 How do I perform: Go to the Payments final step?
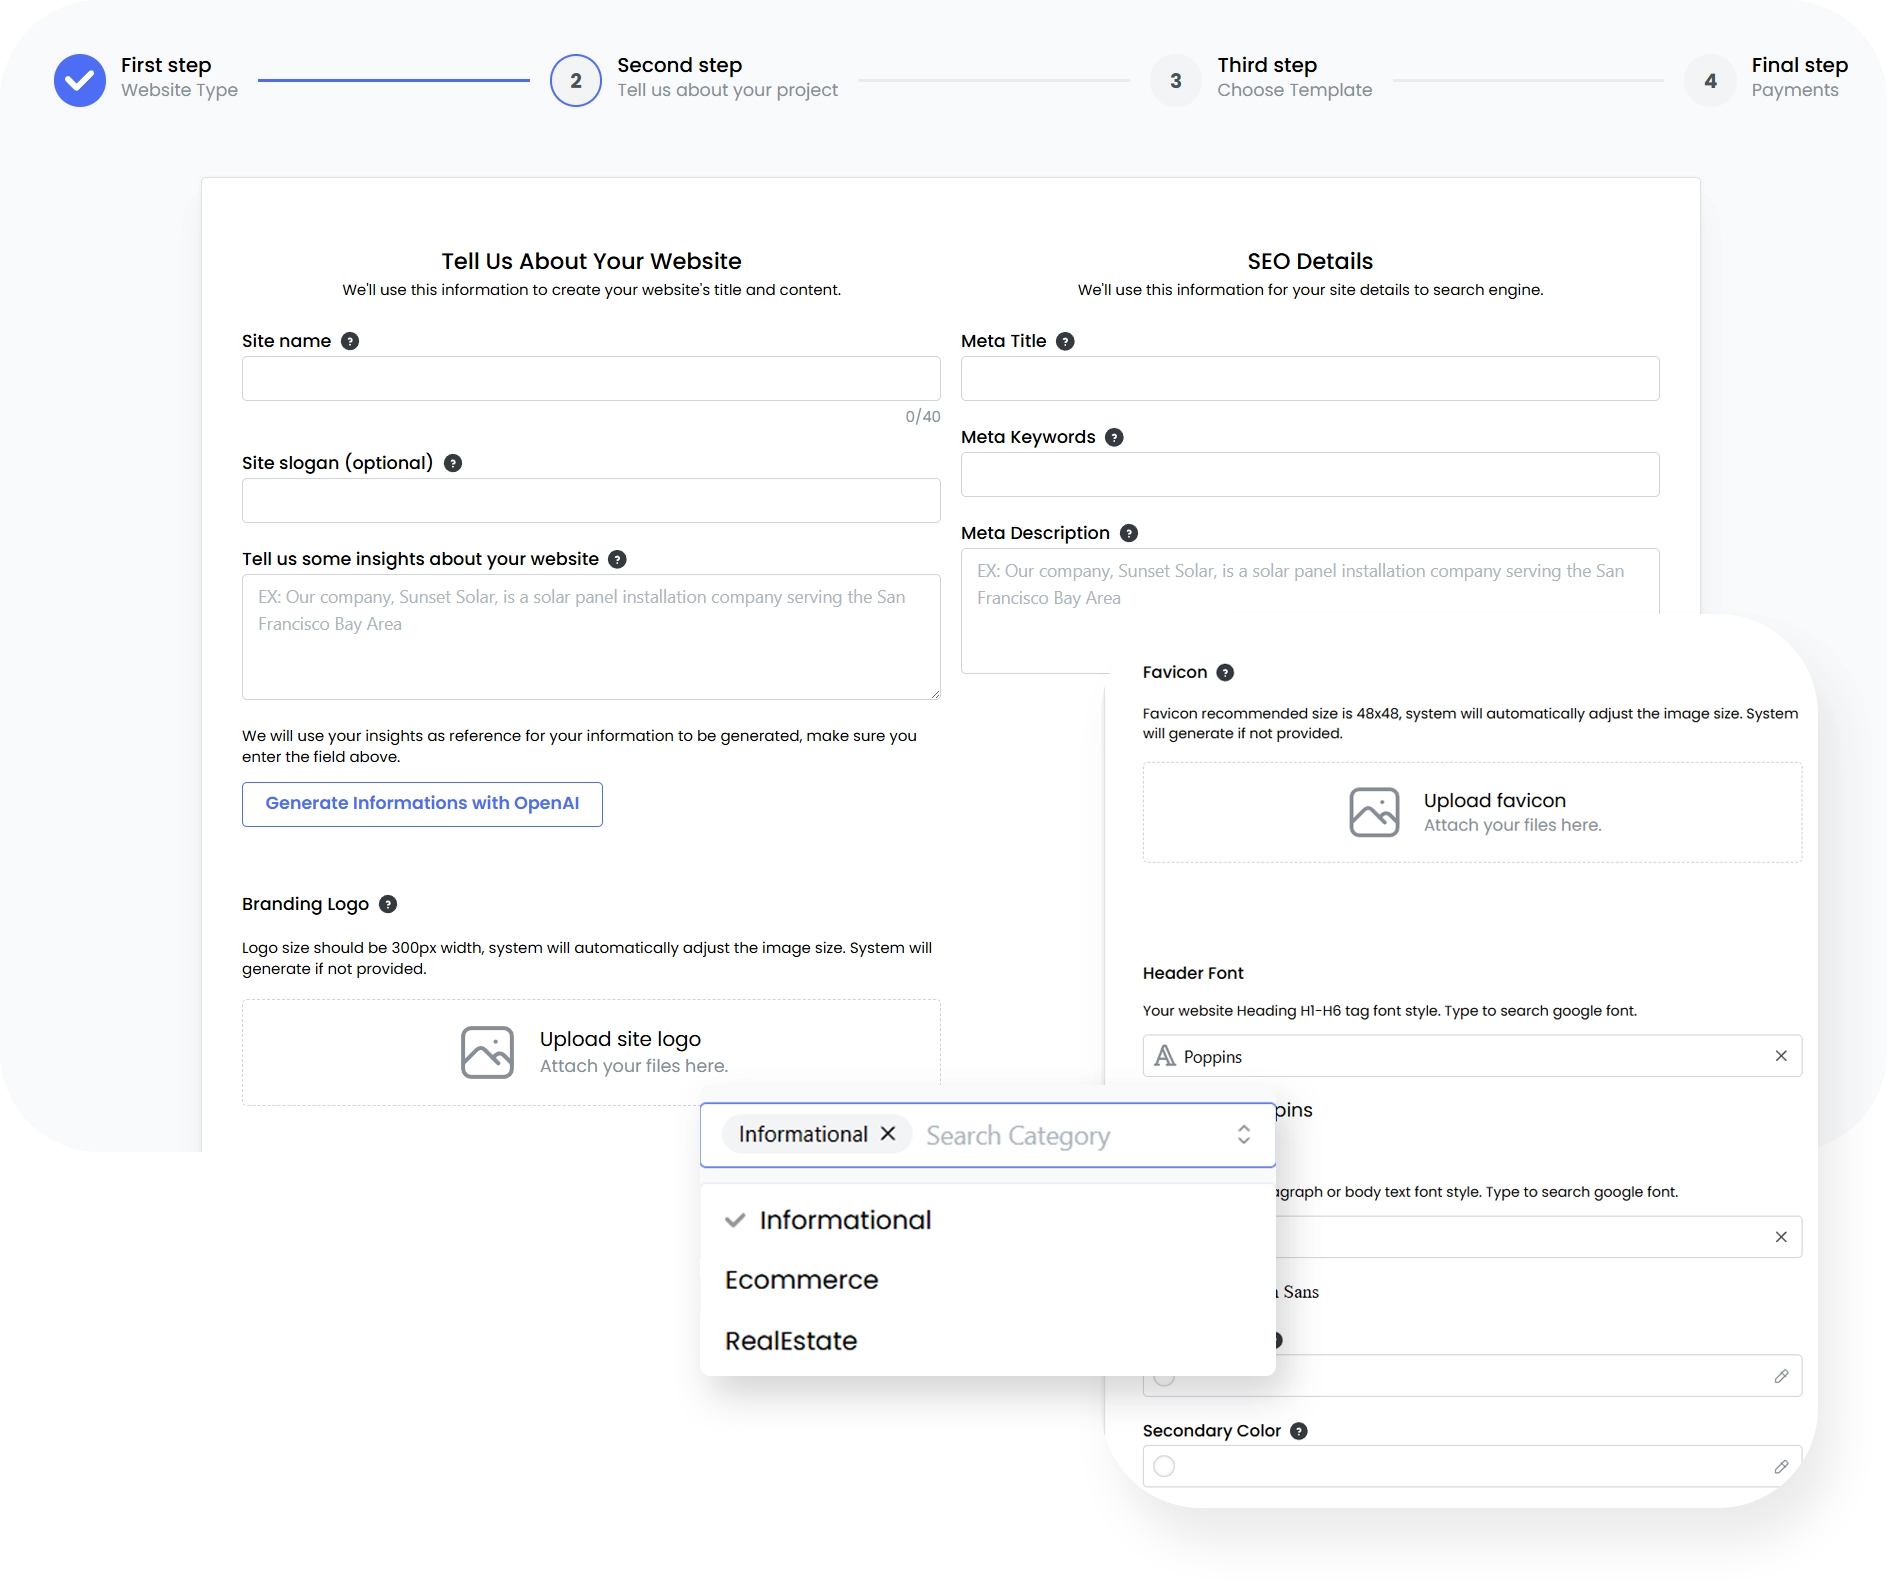pyautogui.click(x=1711, y=80)
